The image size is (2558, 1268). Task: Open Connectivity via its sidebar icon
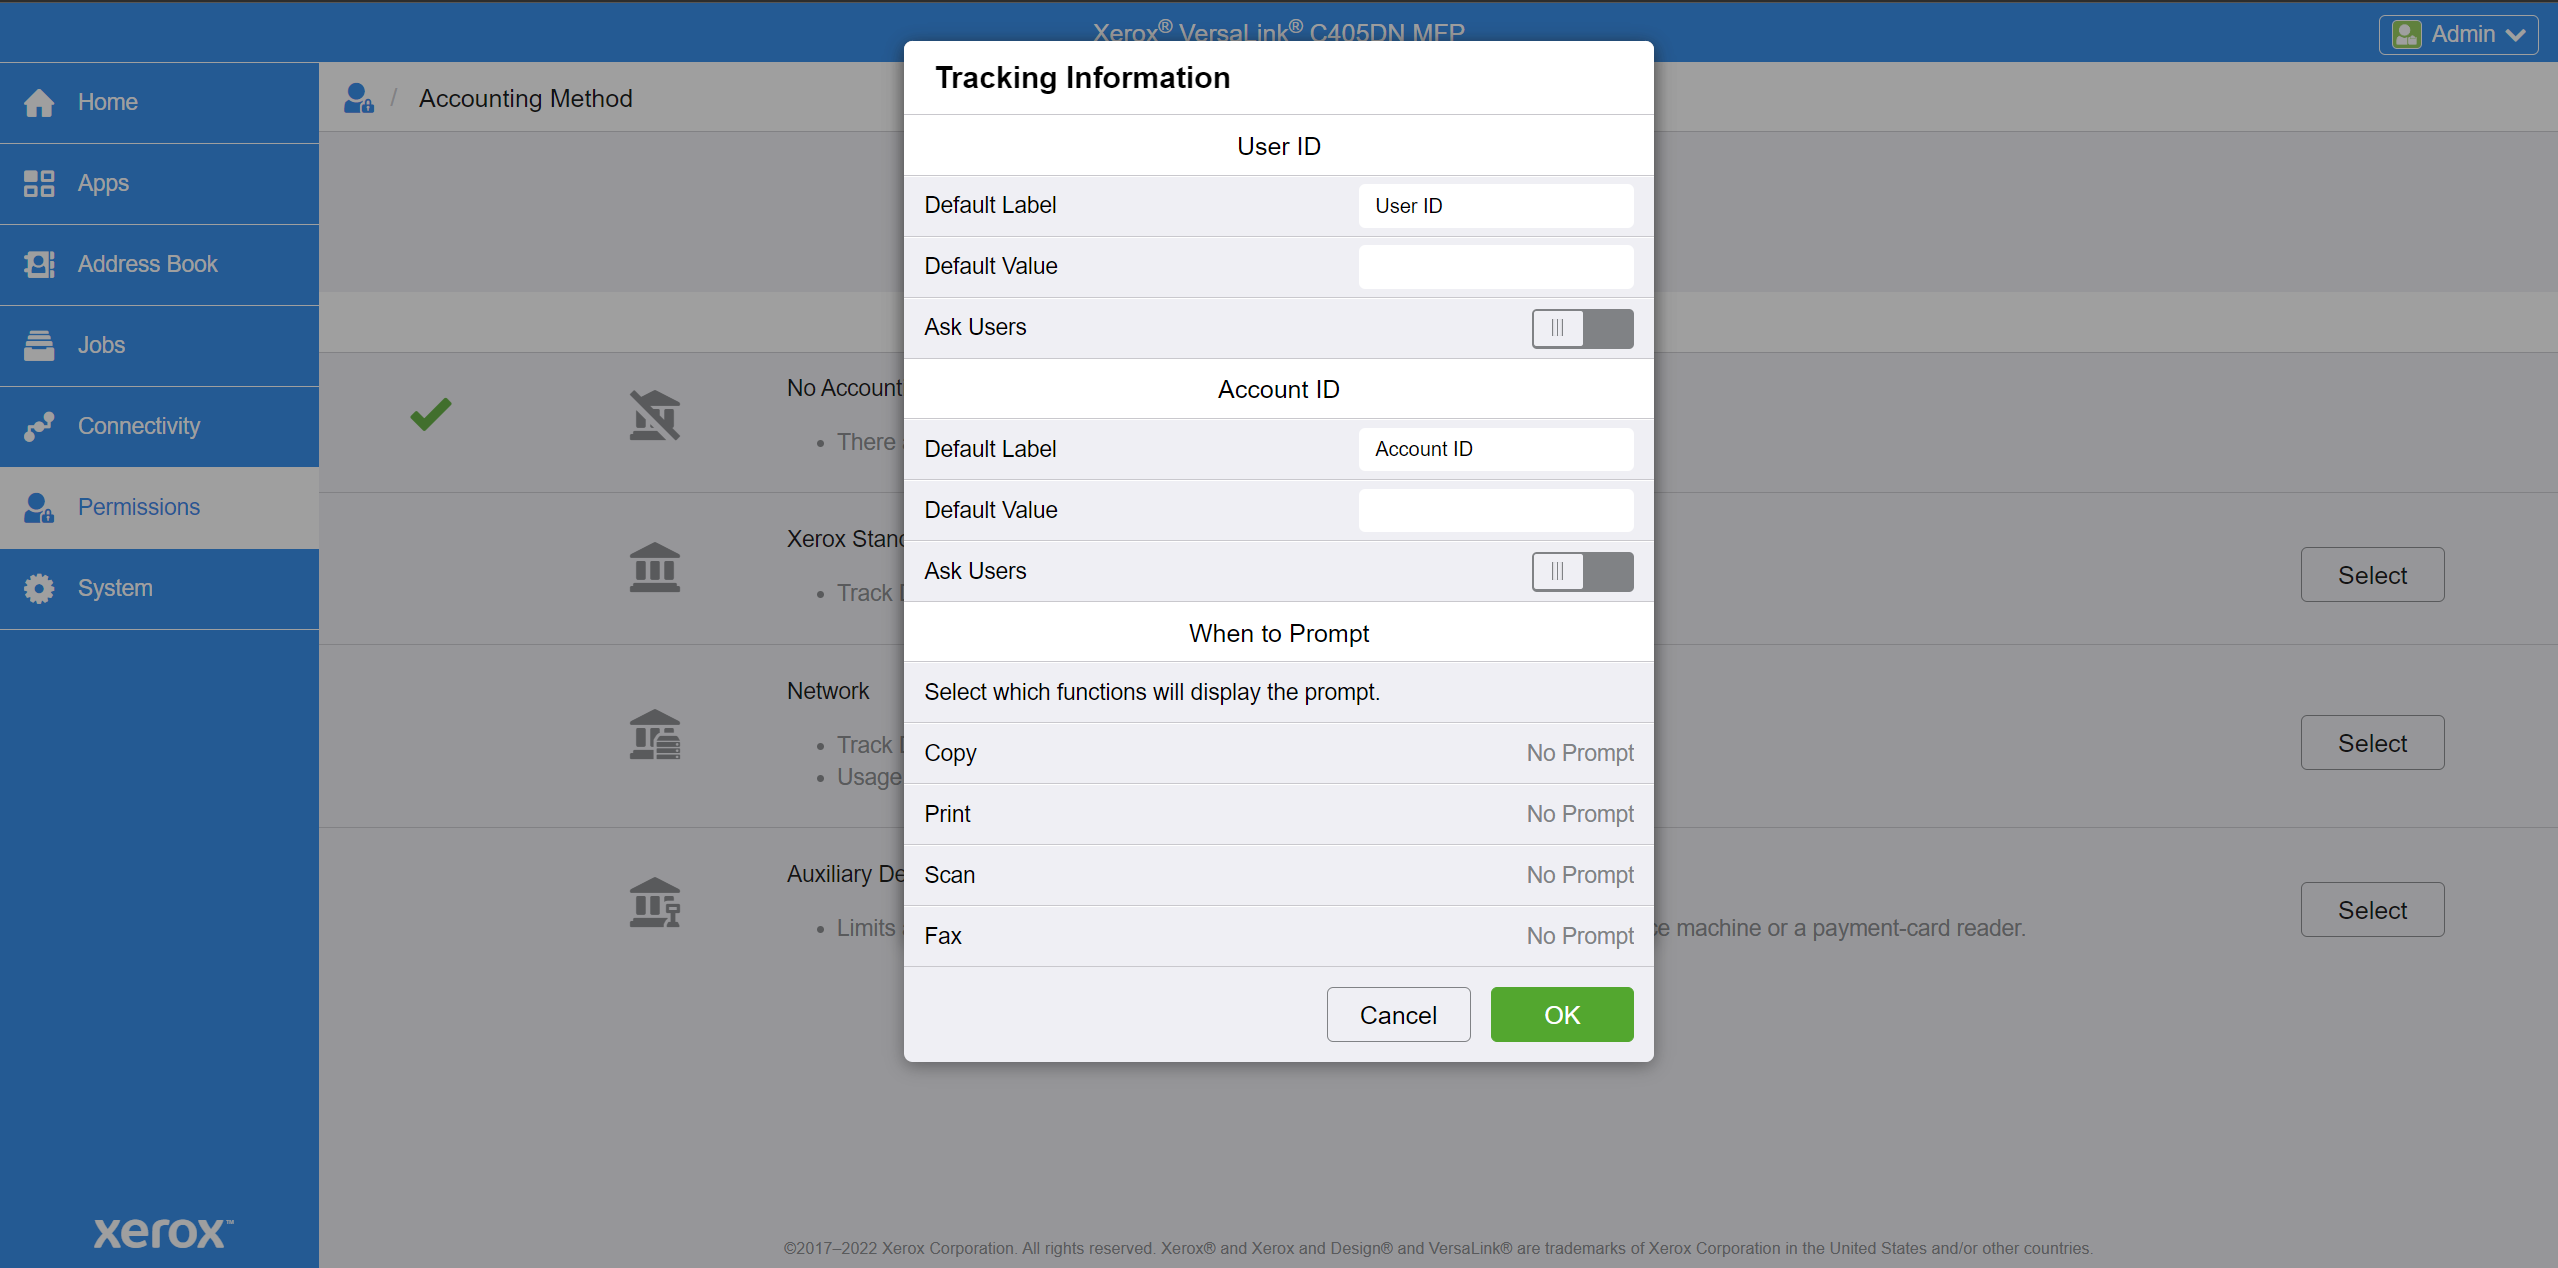(x=38, y=425)
